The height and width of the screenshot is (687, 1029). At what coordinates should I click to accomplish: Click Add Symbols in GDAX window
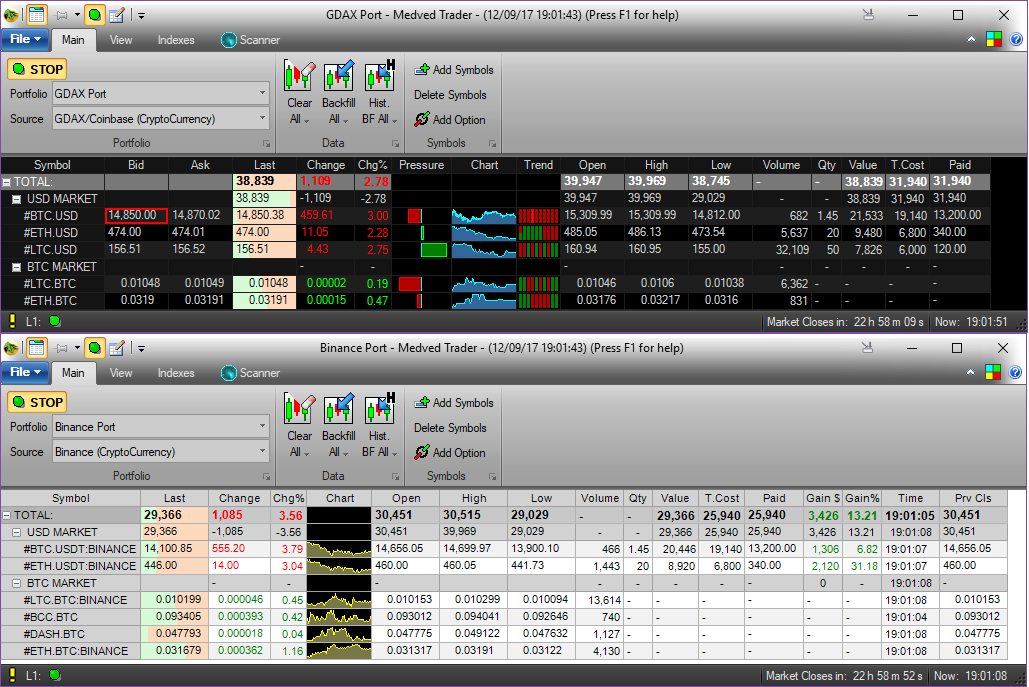[454, 70]
